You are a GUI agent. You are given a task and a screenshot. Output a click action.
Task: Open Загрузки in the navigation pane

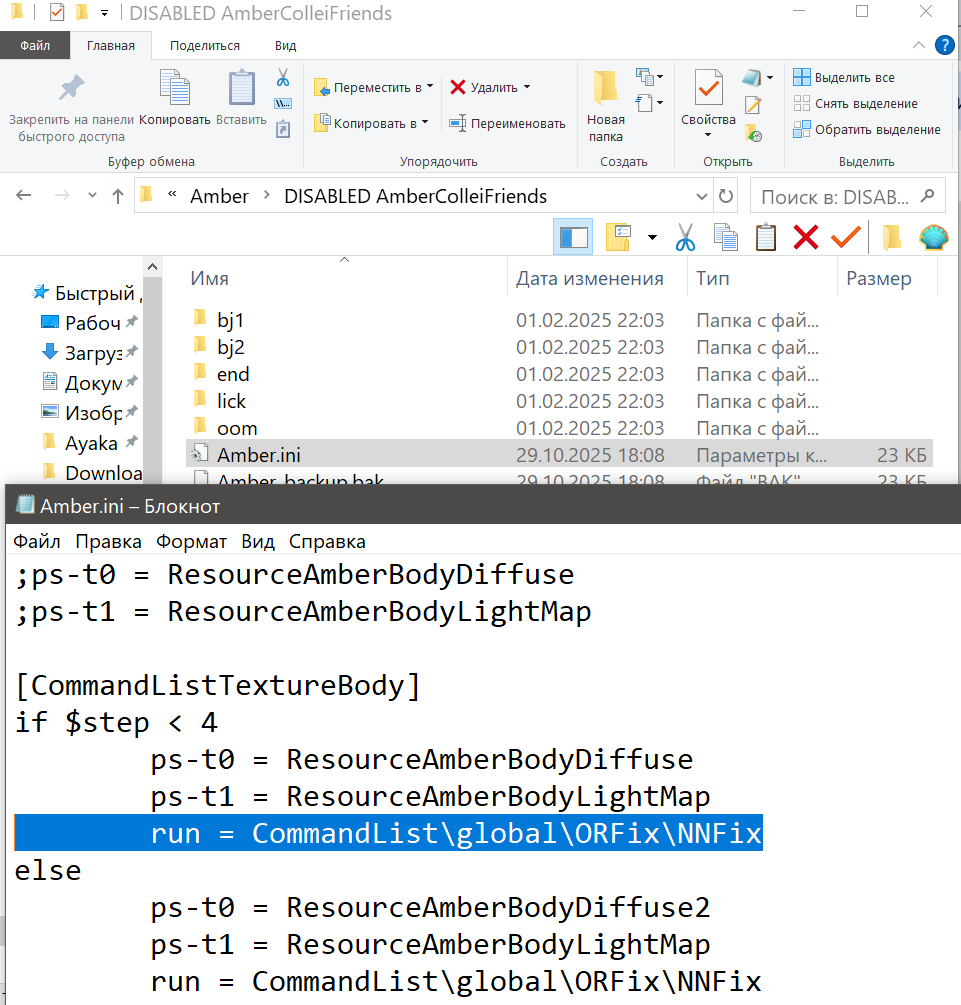[93, 353]
